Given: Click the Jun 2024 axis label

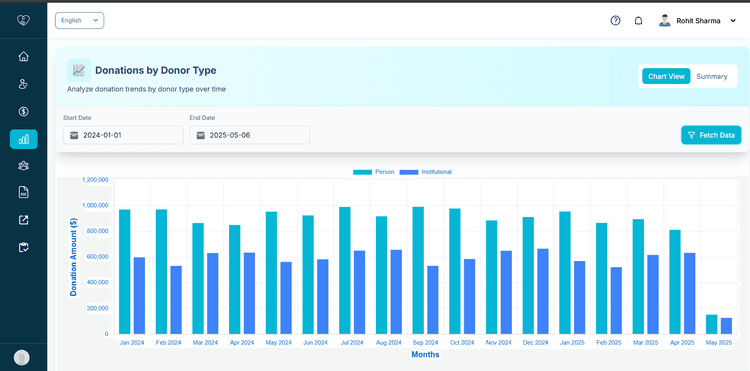Looking at the screenshot, I should pyautogui.click(x=315, y=343).
